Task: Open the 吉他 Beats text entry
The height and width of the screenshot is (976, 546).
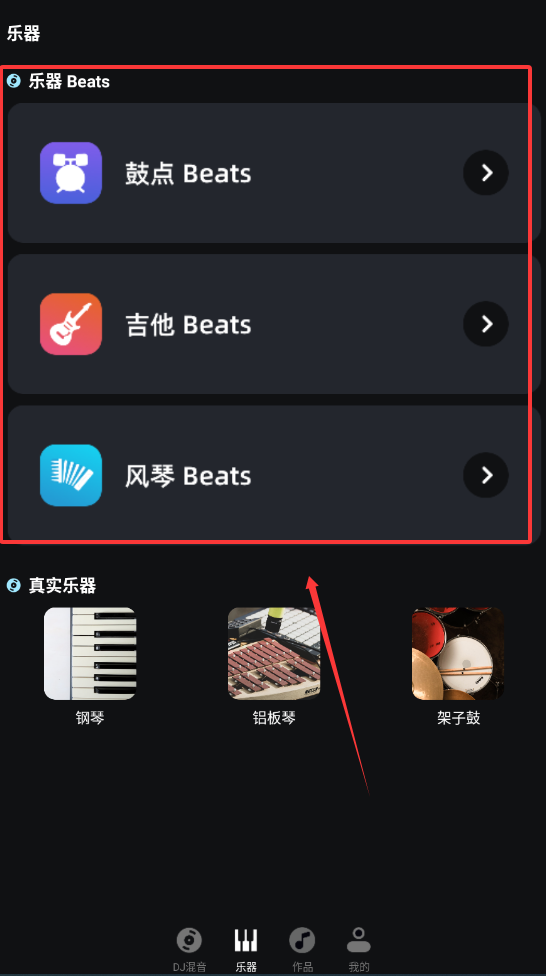Action: point(189,324)
